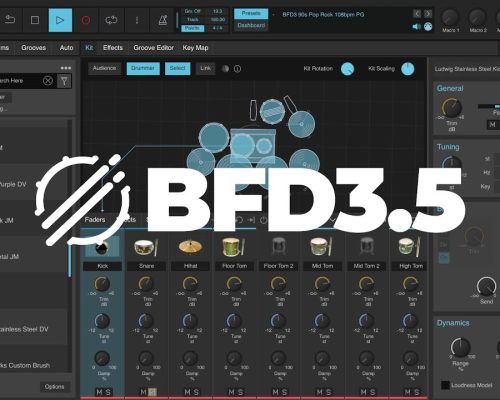Select the Kick drum thumbnail
The width and height of the screenshot is (500, 400).
tap(102, 247)
